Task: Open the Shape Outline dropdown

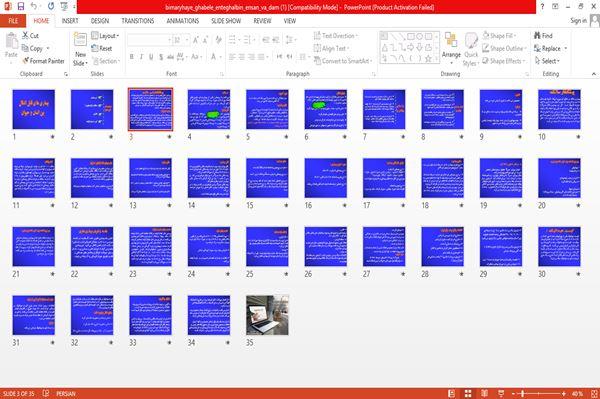Action: 505,48
